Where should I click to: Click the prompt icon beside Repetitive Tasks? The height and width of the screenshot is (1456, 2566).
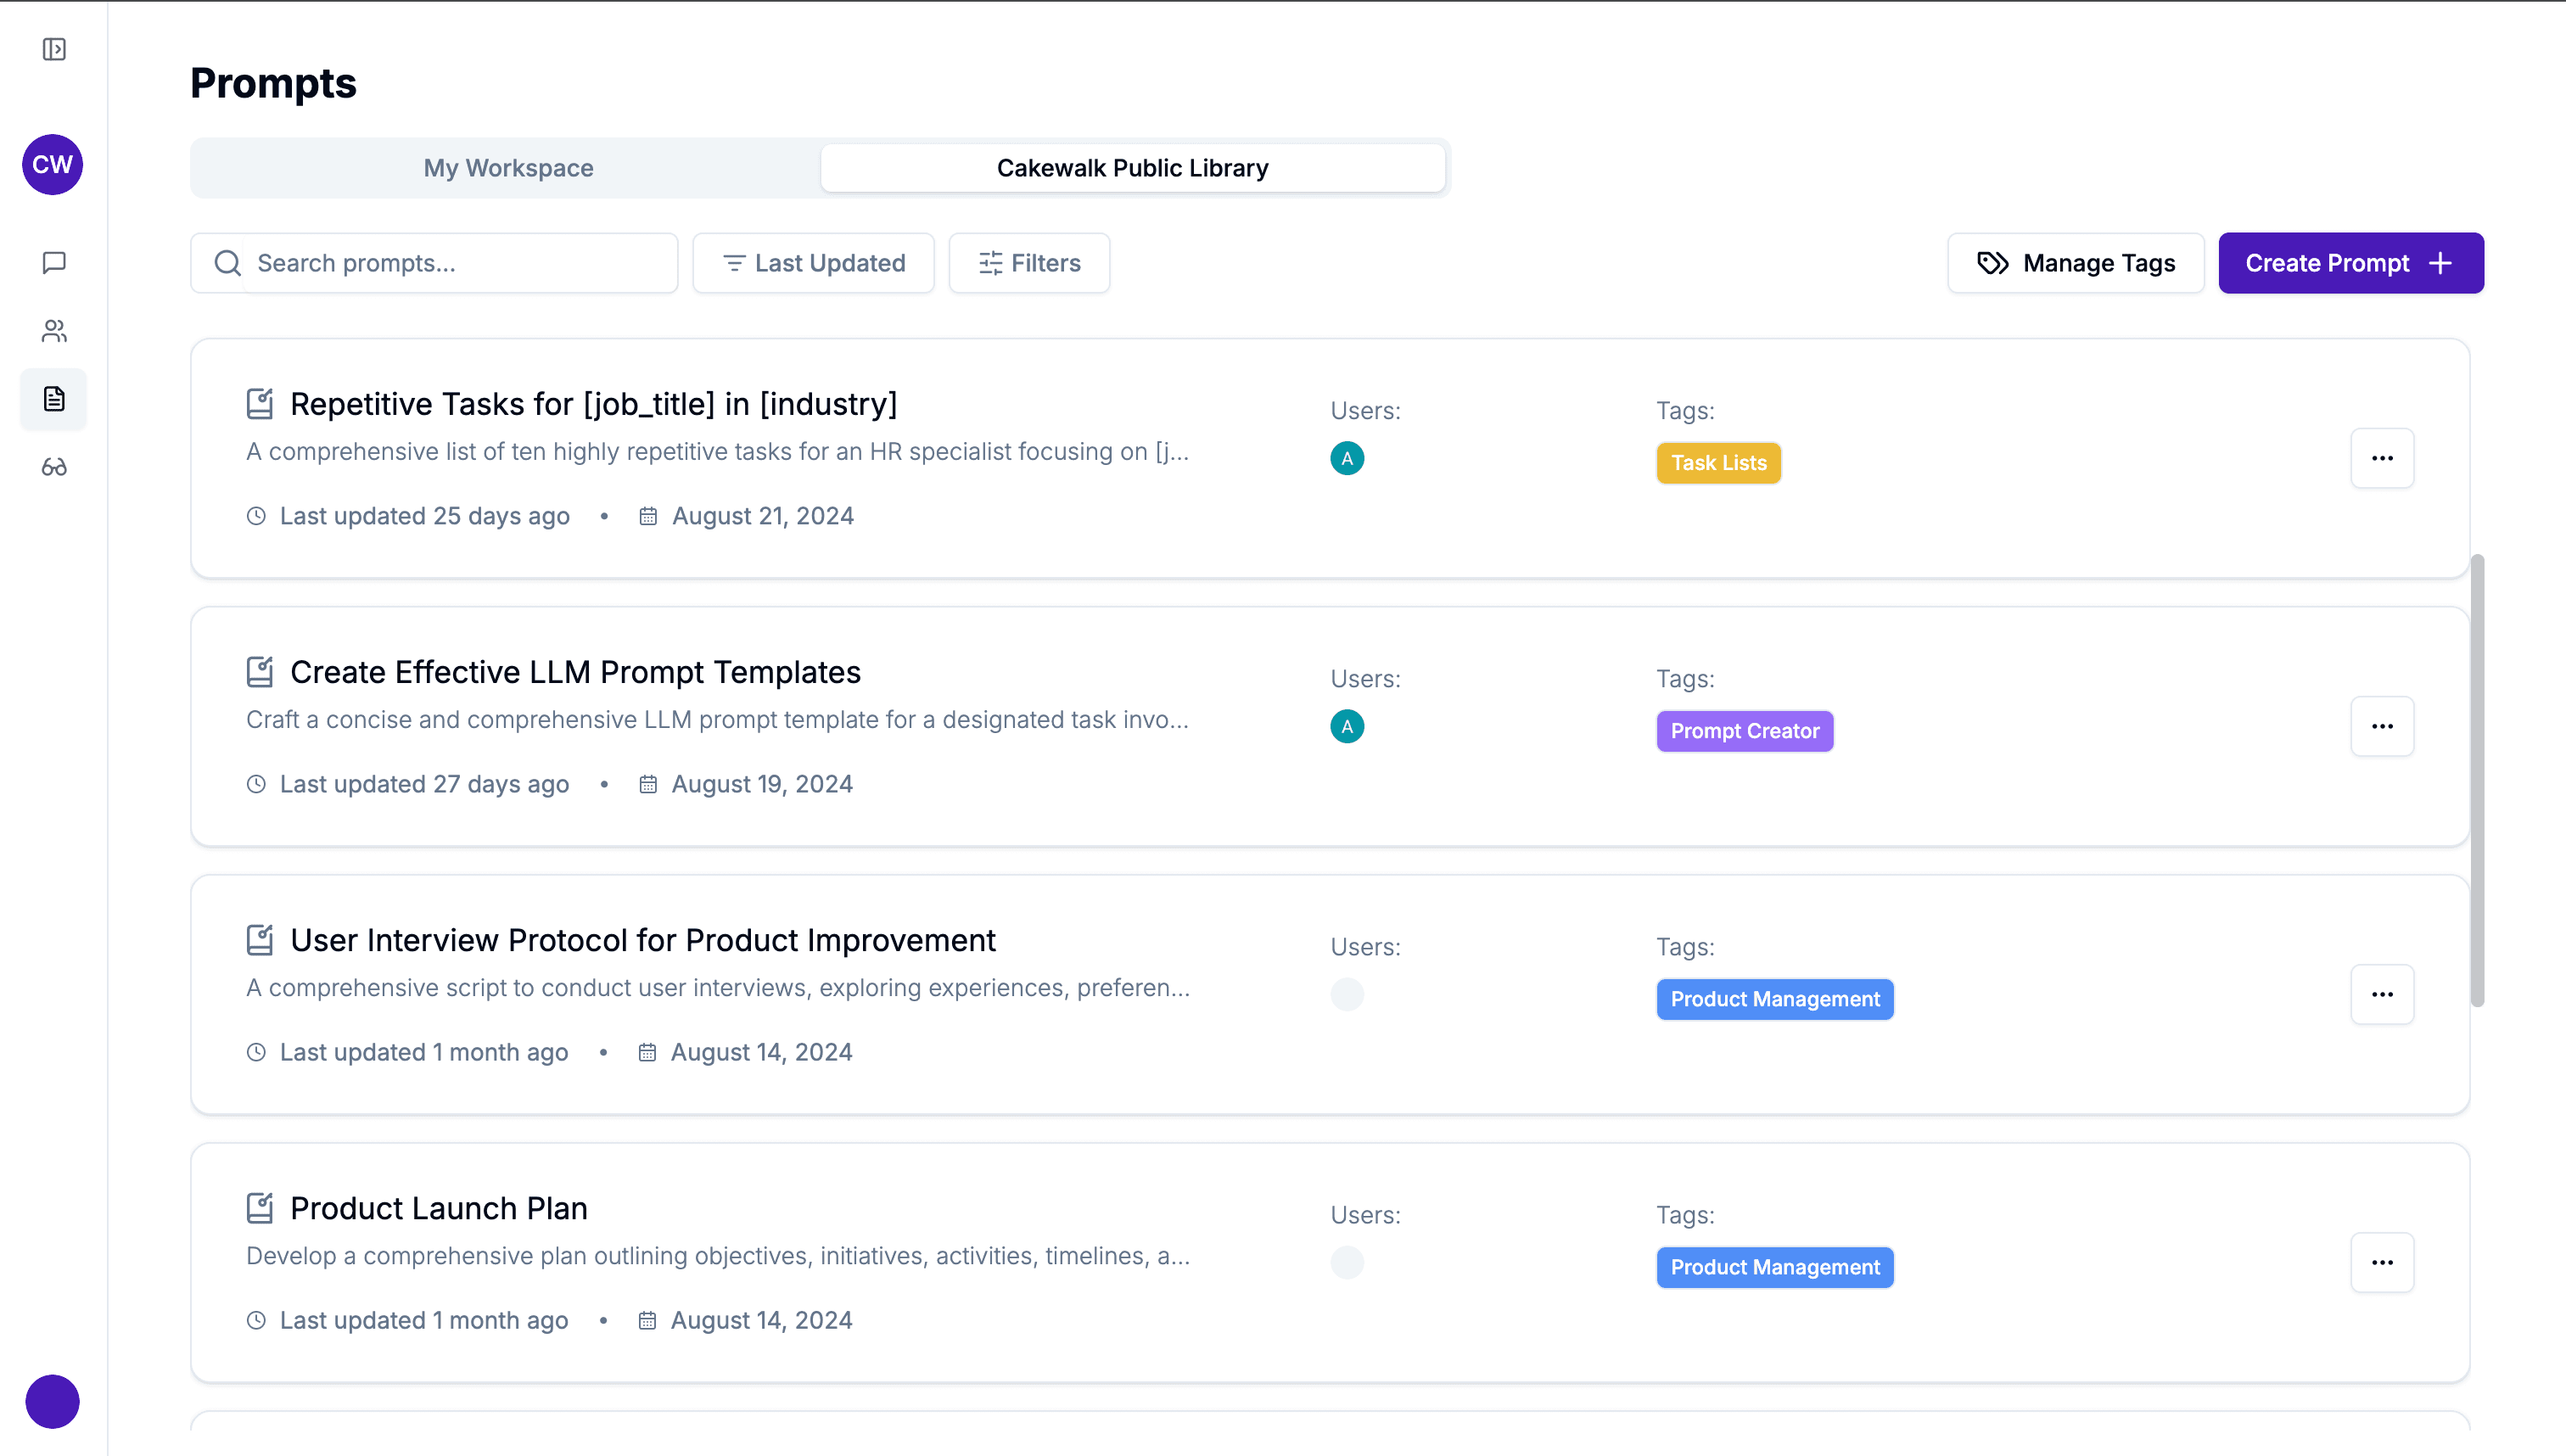click(260, 404)
